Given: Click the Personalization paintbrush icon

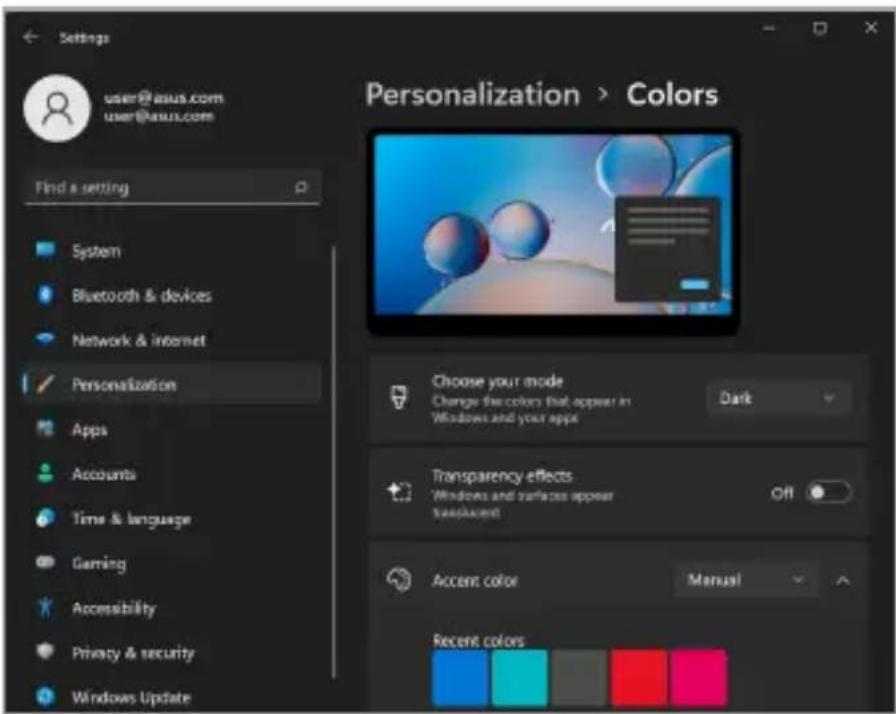Looking at the screenshot, I should [x=45, y=384].
